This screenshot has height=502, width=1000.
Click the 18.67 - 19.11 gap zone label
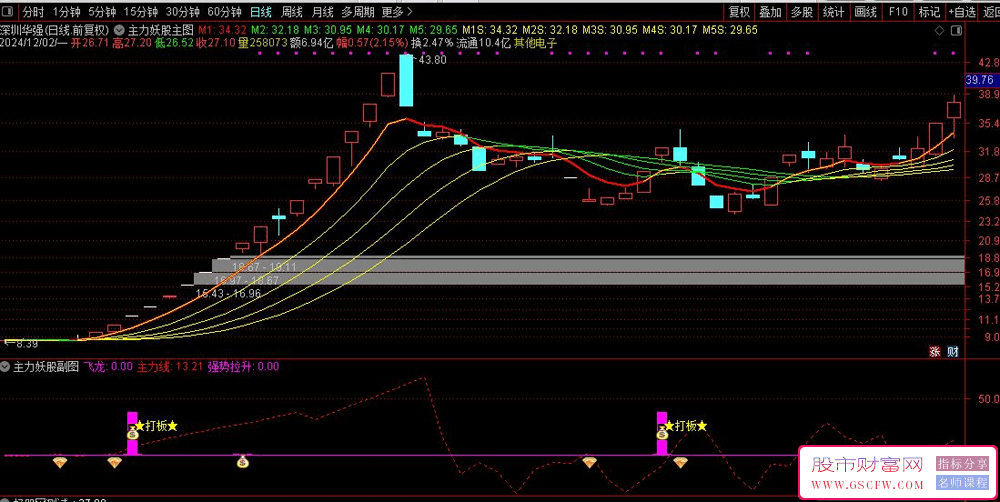pos(264,267)
